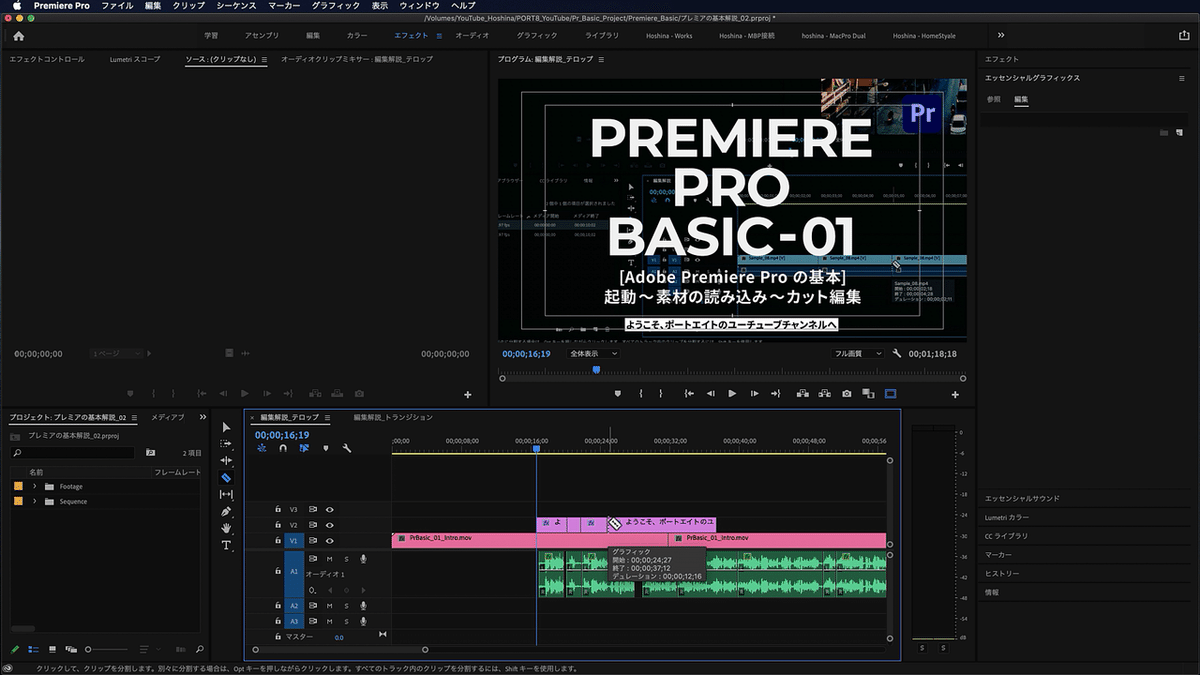Image resolution: width=1200 pixels, height=675 pixels.
Task: Click the Project panel thumbnail zoom slider
Action: pyautogui.click(x=107, y=649)
